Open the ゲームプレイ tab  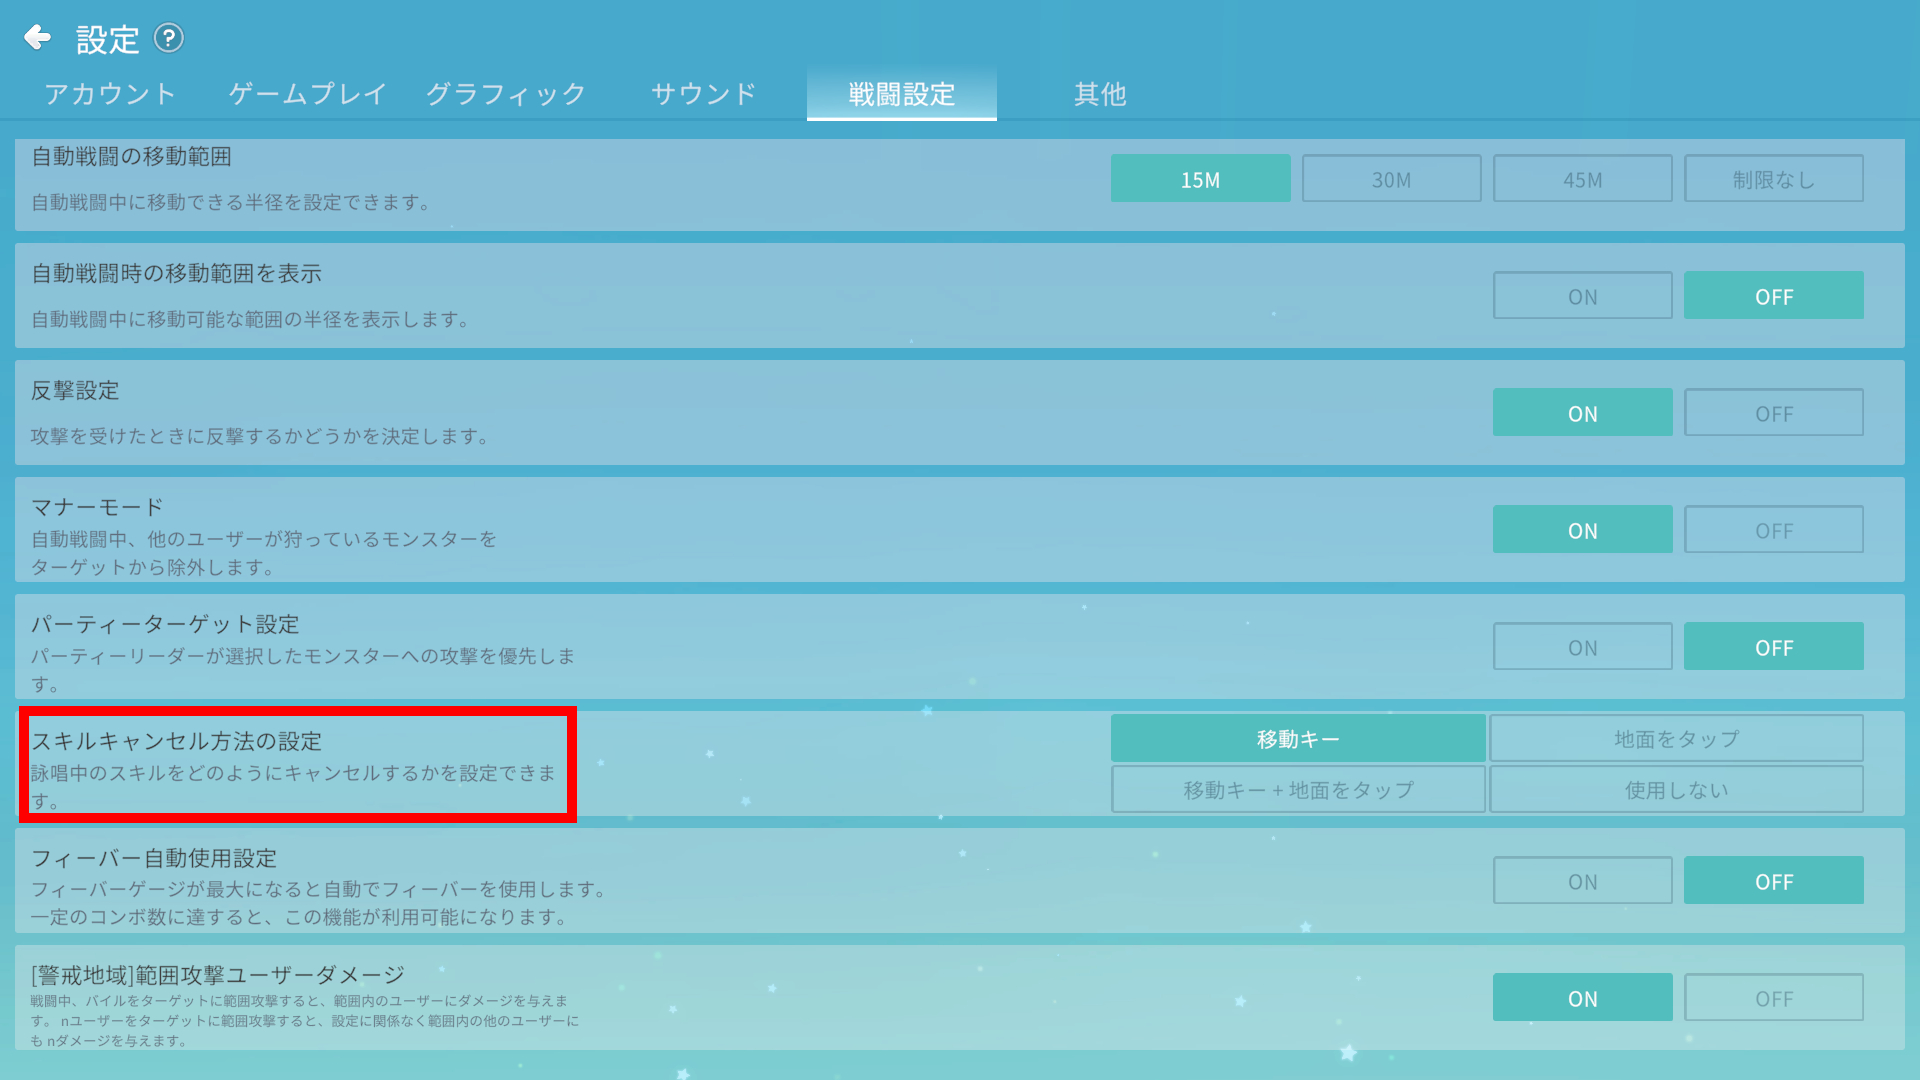coord(307,94)
